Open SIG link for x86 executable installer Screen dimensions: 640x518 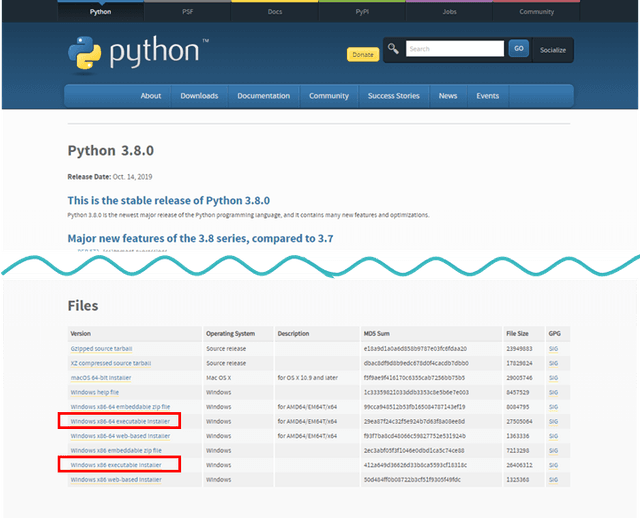pyautogui.click(x=553, y=465)
